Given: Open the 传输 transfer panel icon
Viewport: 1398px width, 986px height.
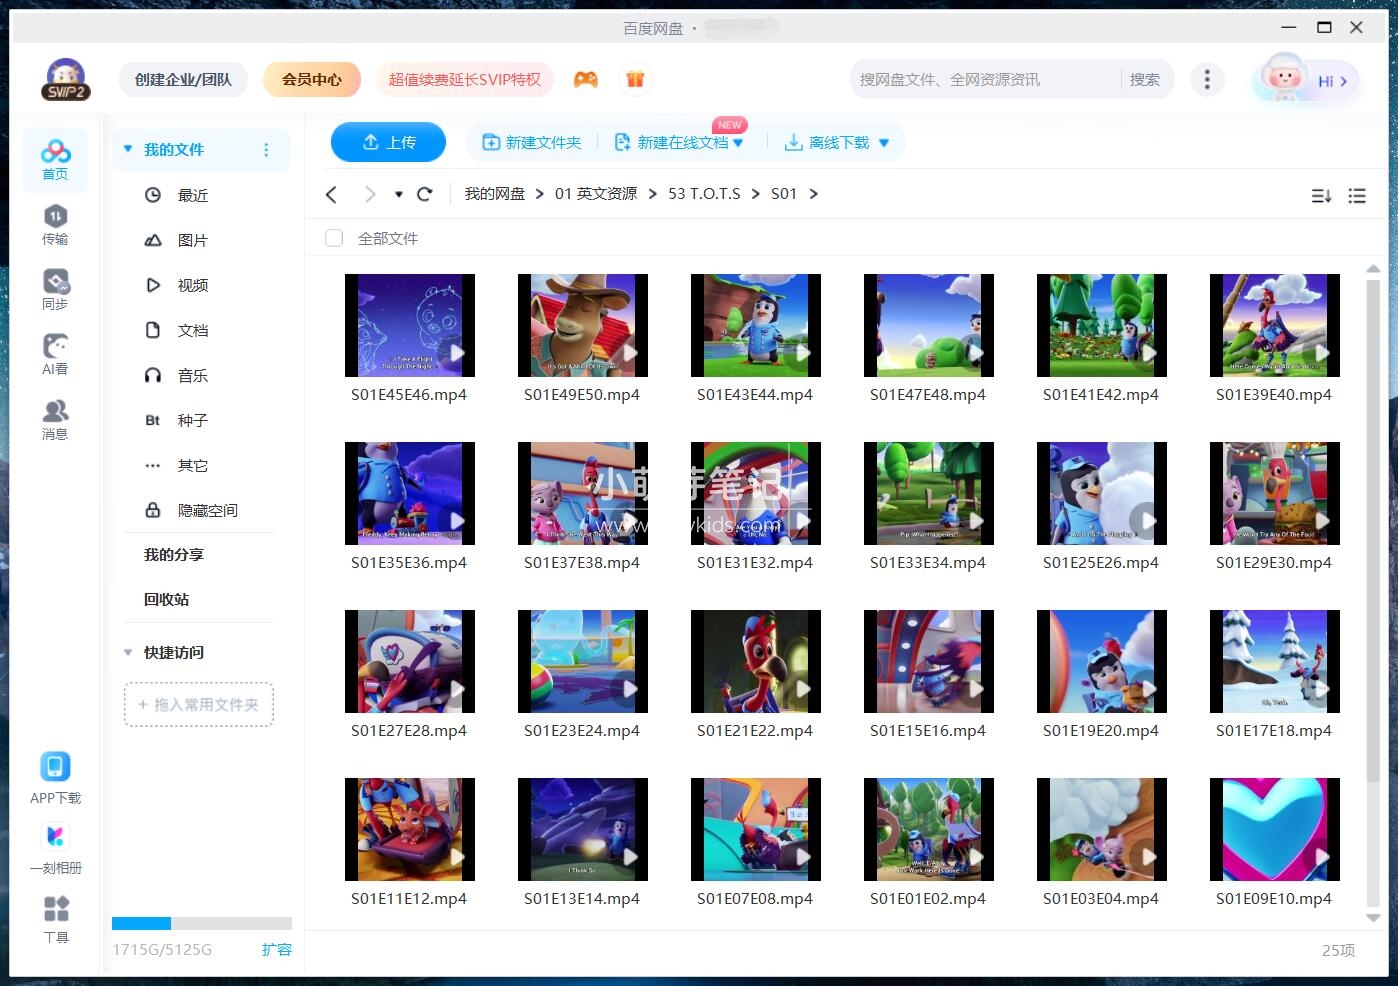Looking at the screenshot, I should [55, 223].
